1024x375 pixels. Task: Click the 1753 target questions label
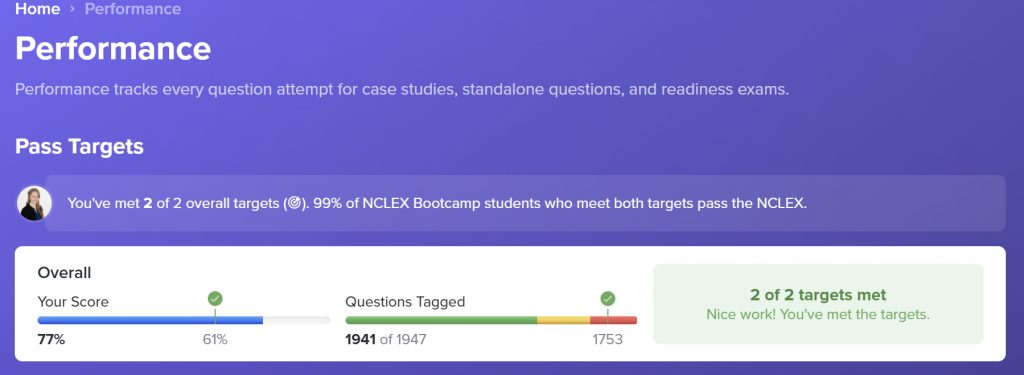(607, 340)
